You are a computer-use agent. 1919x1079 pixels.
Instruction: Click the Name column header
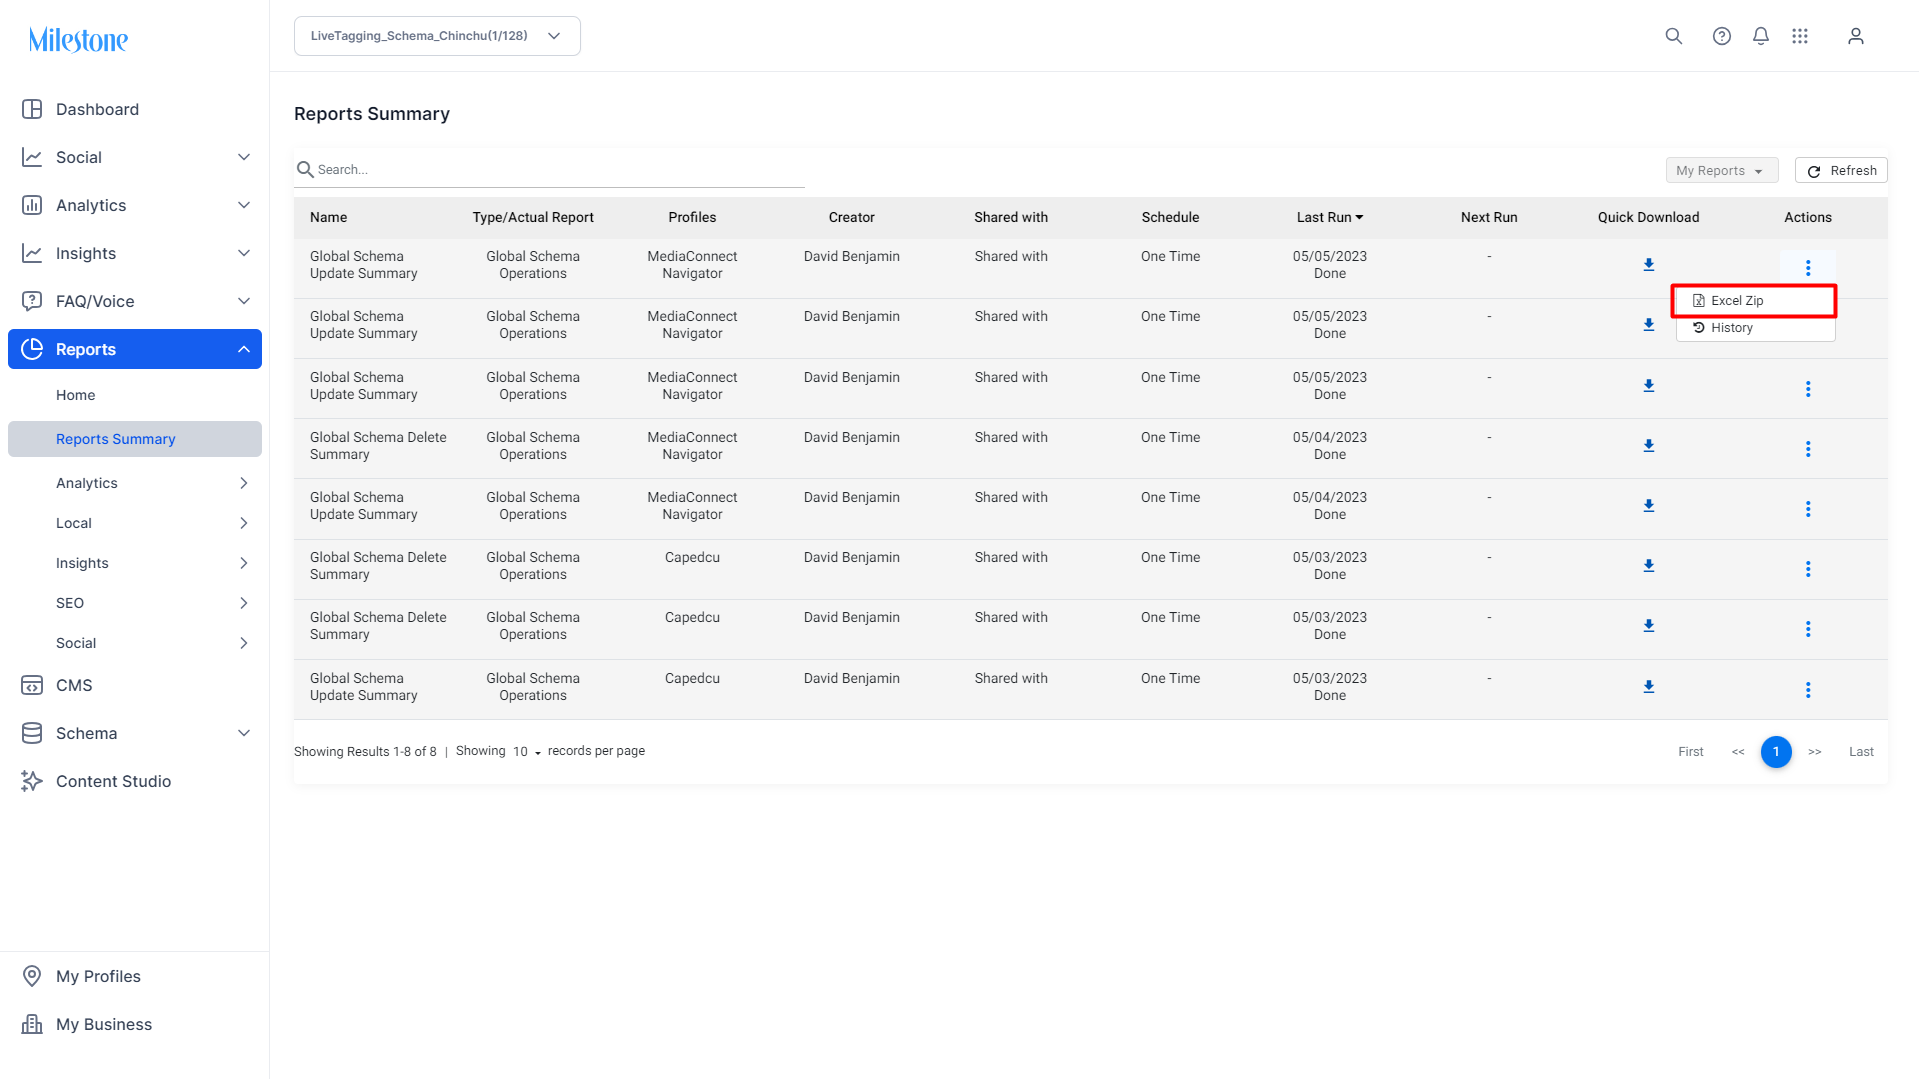[329, 217]
